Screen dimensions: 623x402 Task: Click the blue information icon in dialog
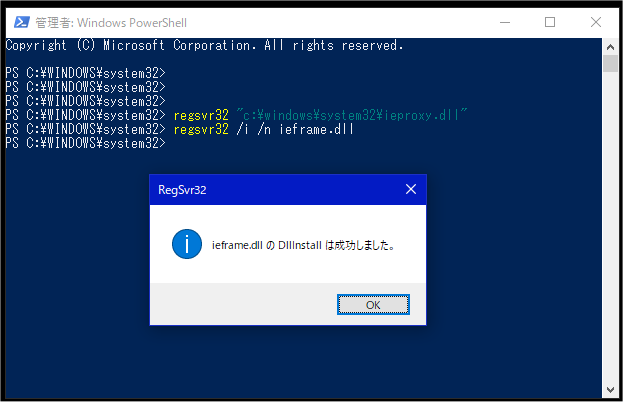pos(187,244)
